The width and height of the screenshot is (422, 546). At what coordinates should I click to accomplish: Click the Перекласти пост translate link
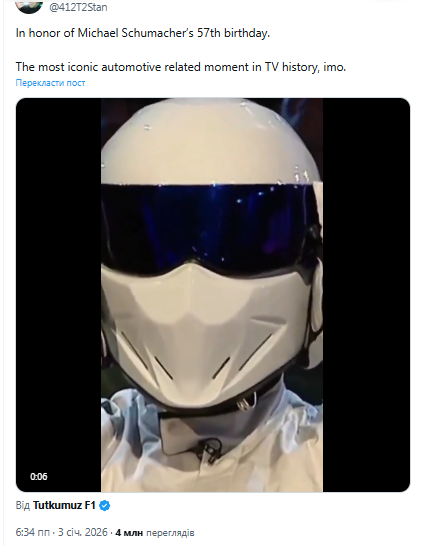50,83
